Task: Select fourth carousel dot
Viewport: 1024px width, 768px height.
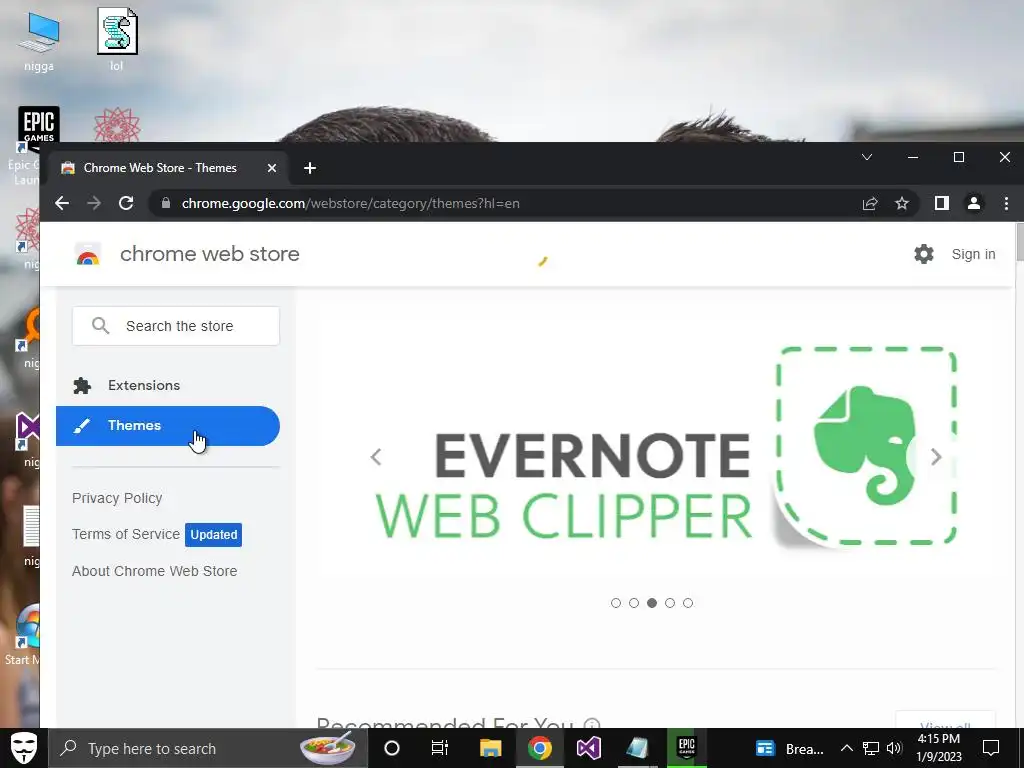Action: 670,603
